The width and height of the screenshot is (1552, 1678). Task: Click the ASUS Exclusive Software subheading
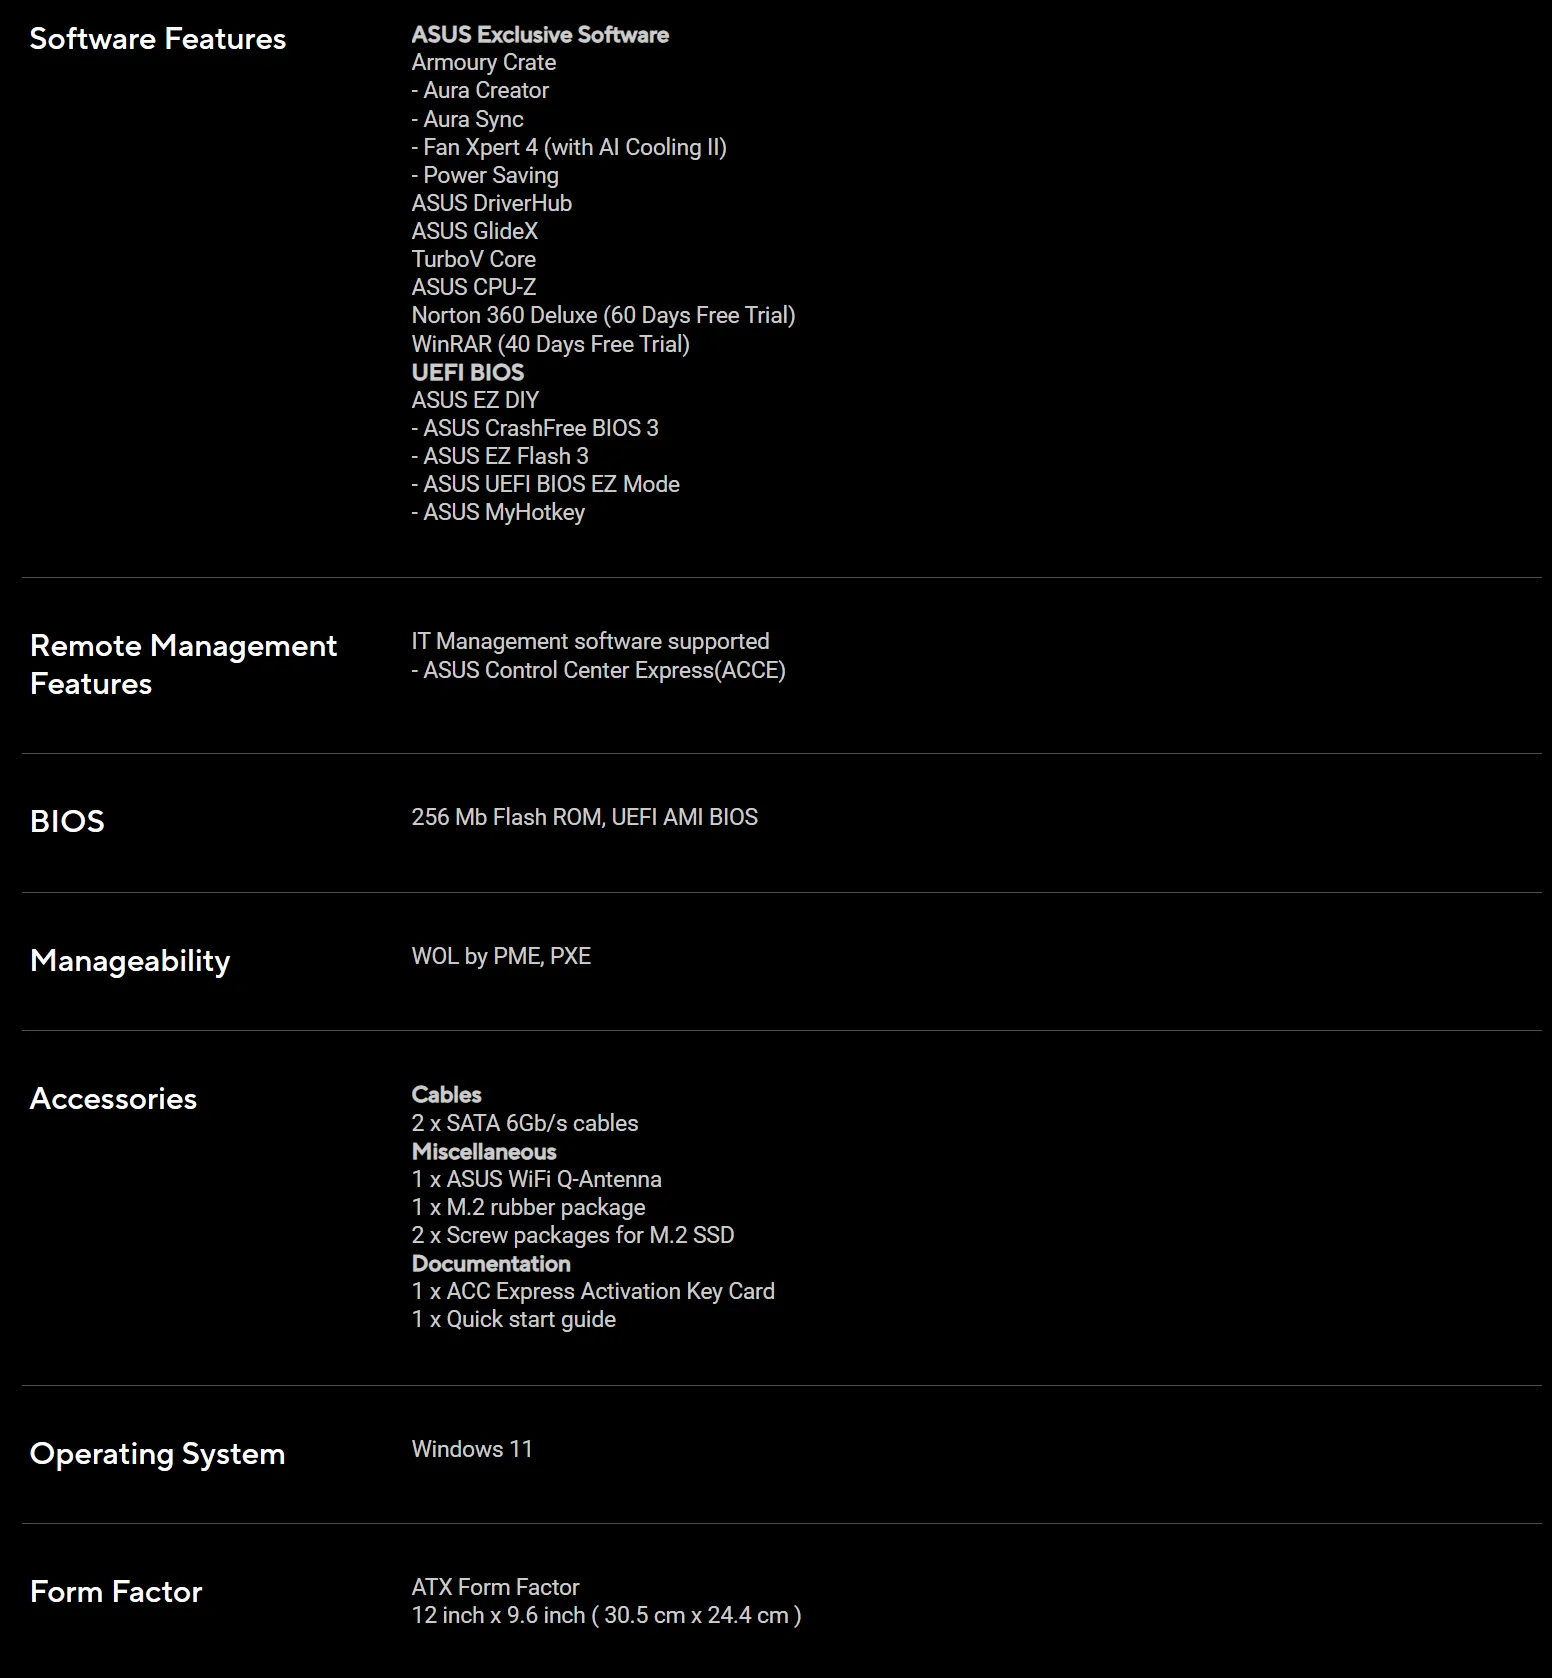[540, 35]
